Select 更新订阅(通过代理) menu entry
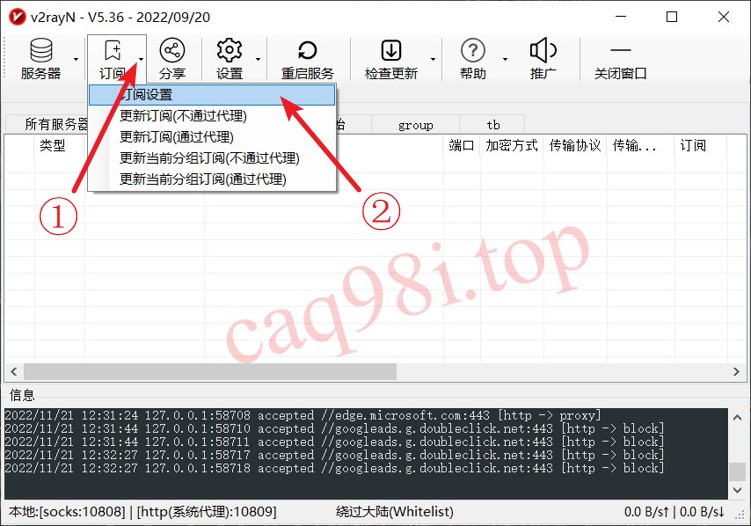 [212, 137]
